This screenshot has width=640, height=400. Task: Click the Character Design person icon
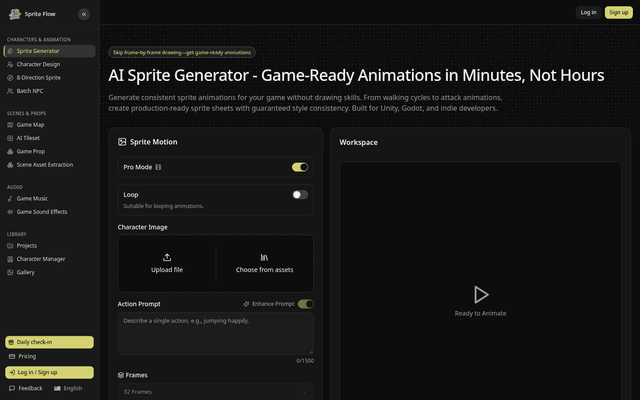coord(10,64)
